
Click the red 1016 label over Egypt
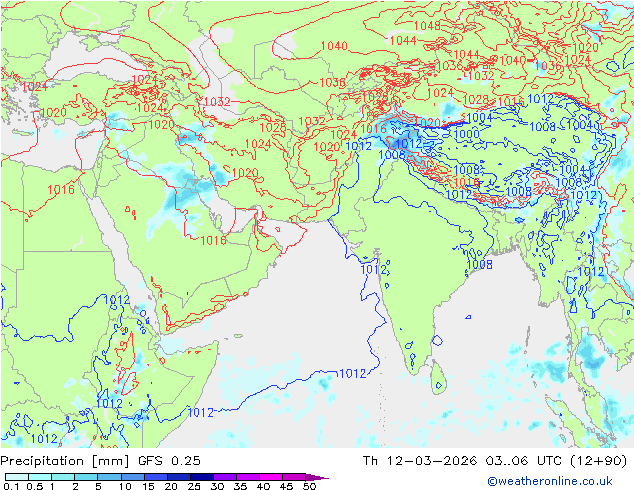pyautogui.click(x=61, y=189)
